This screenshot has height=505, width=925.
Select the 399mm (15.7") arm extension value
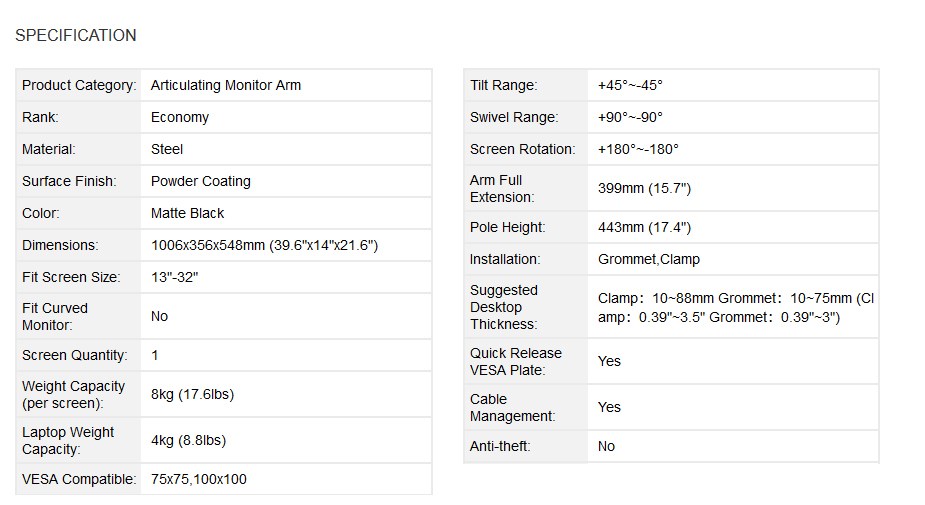pos(644,188)
